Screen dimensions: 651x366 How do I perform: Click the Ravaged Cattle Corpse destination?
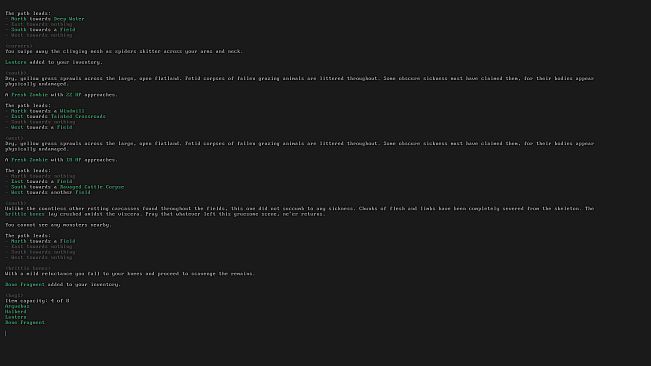(x=92, y=187)
